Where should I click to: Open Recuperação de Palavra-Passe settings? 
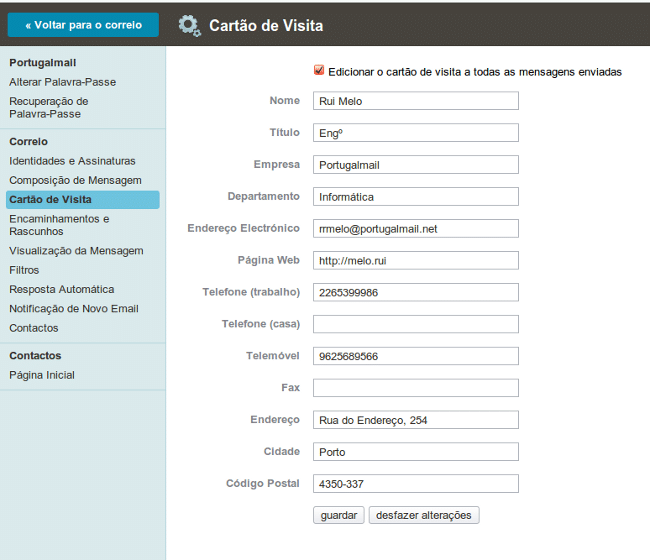click(49, 107)
